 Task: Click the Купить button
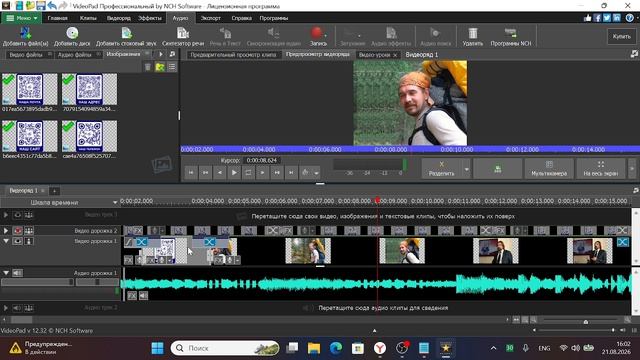[x=621, y=36]
